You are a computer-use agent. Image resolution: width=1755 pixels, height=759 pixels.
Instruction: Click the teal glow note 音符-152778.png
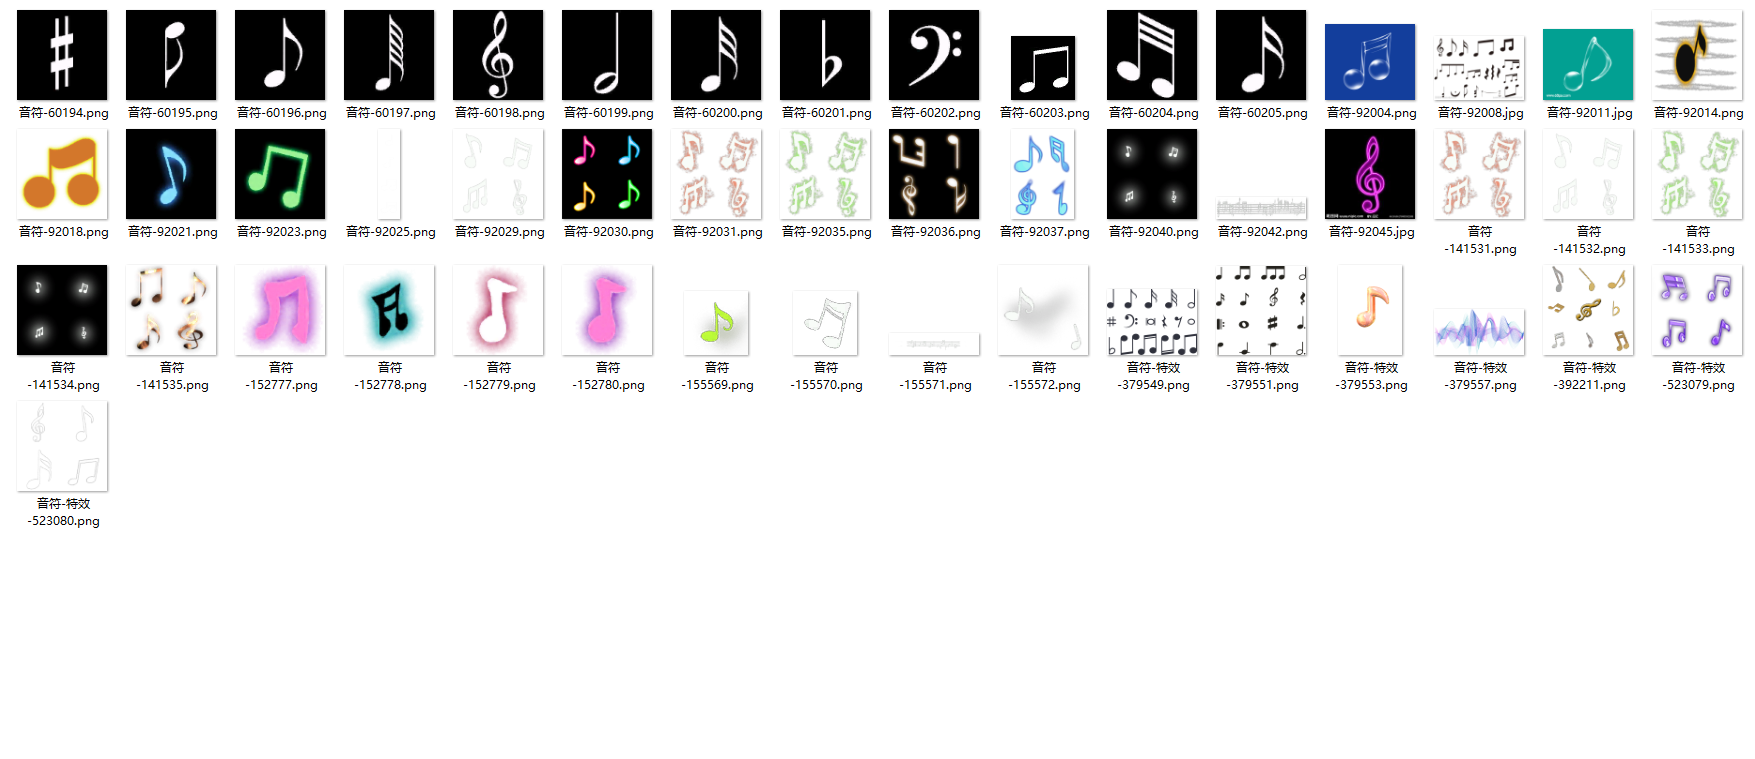click(x=389, y=310)
